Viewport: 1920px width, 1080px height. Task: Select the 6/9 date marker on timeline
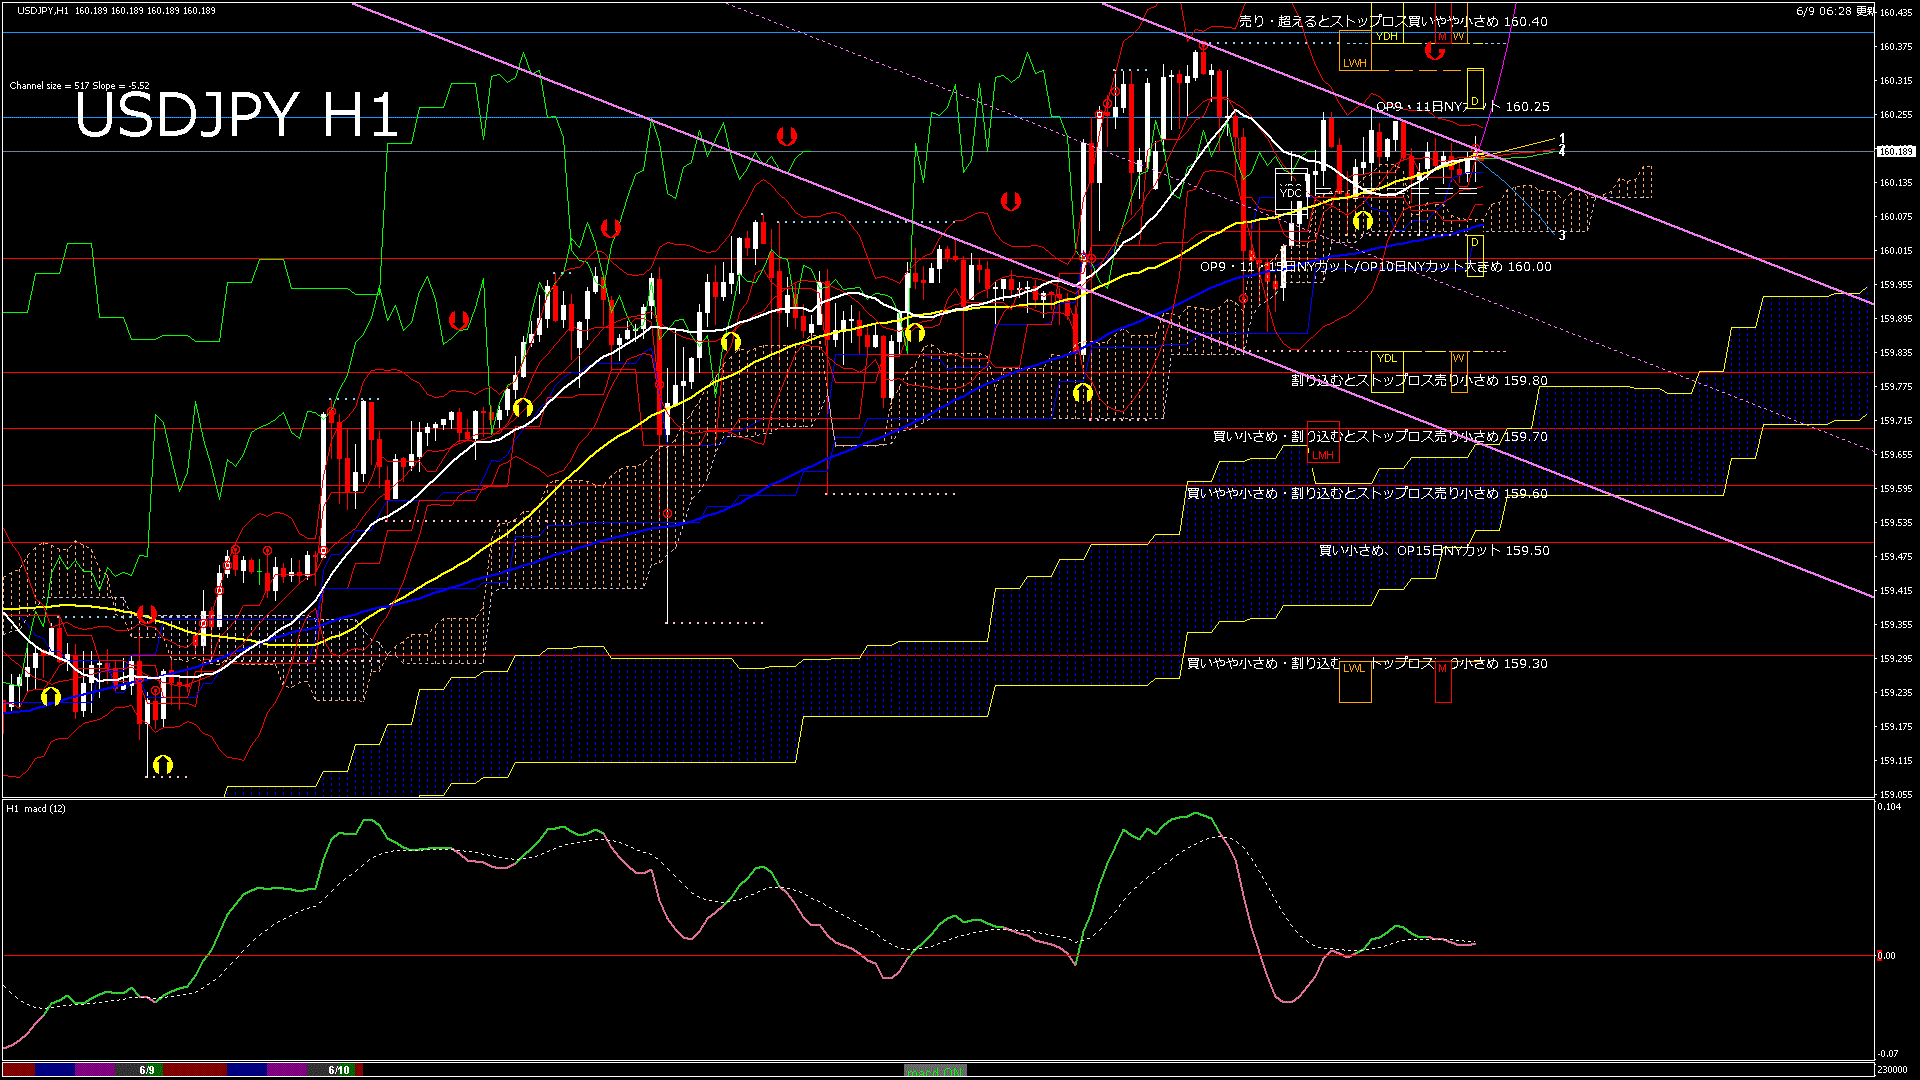(147, 1070)
